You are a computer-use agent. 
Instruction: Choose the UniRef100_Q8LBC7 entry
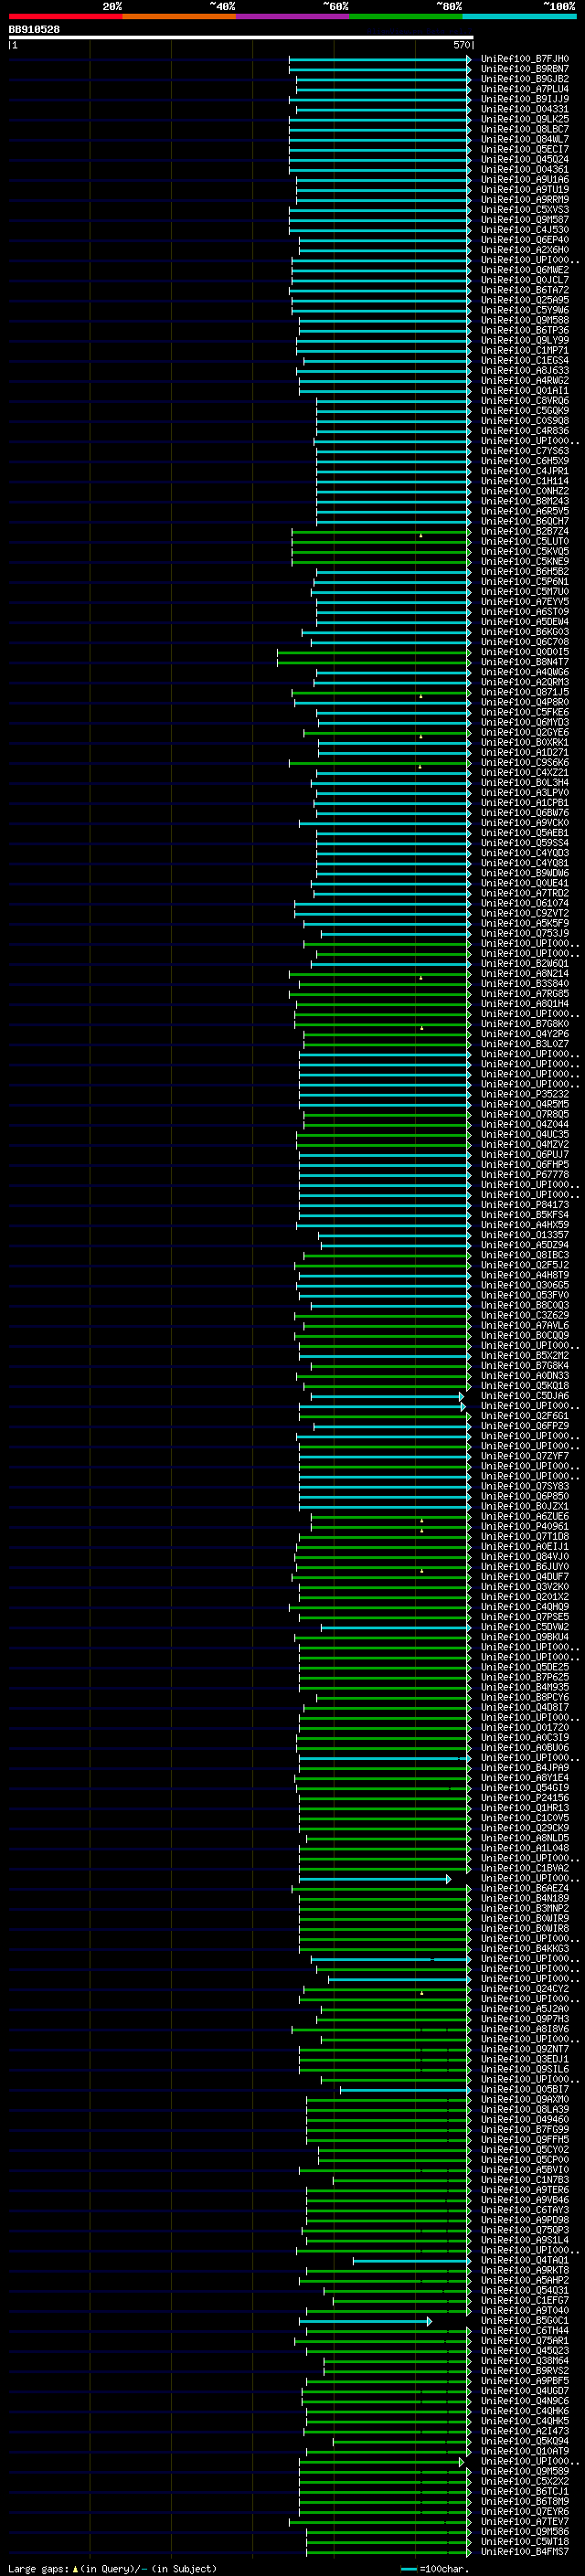524,129
